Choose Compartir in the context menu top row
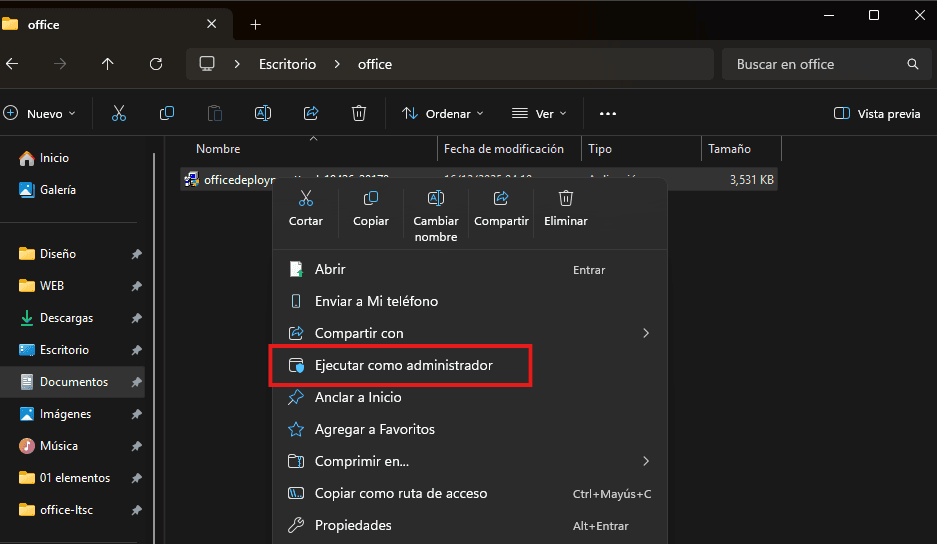The width and height of the screenshot is (937, 544). (501, 209)
